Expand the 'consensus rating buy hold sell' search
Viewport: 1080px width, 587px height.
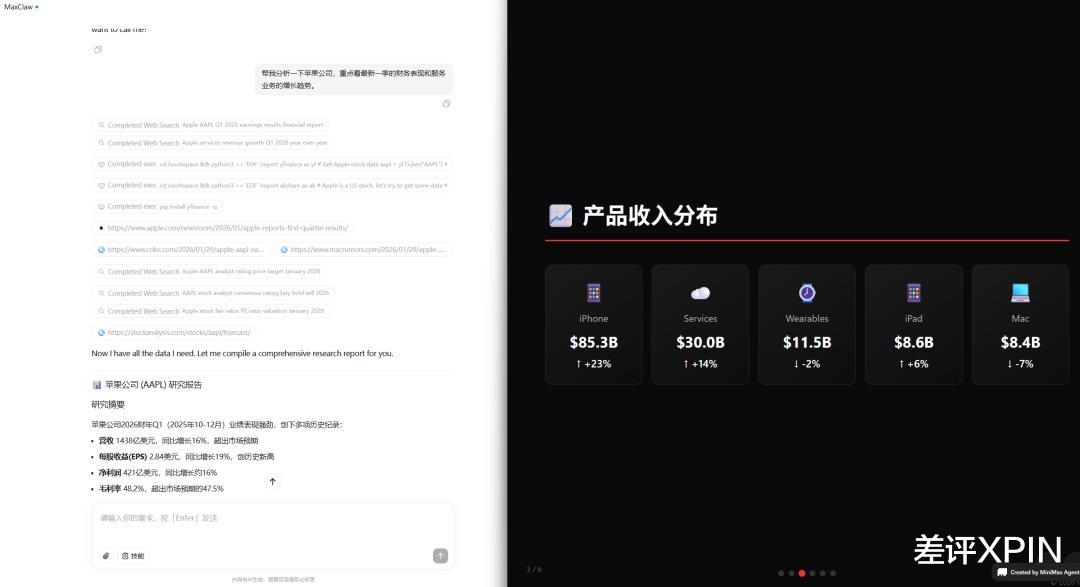tap(213, 293)
